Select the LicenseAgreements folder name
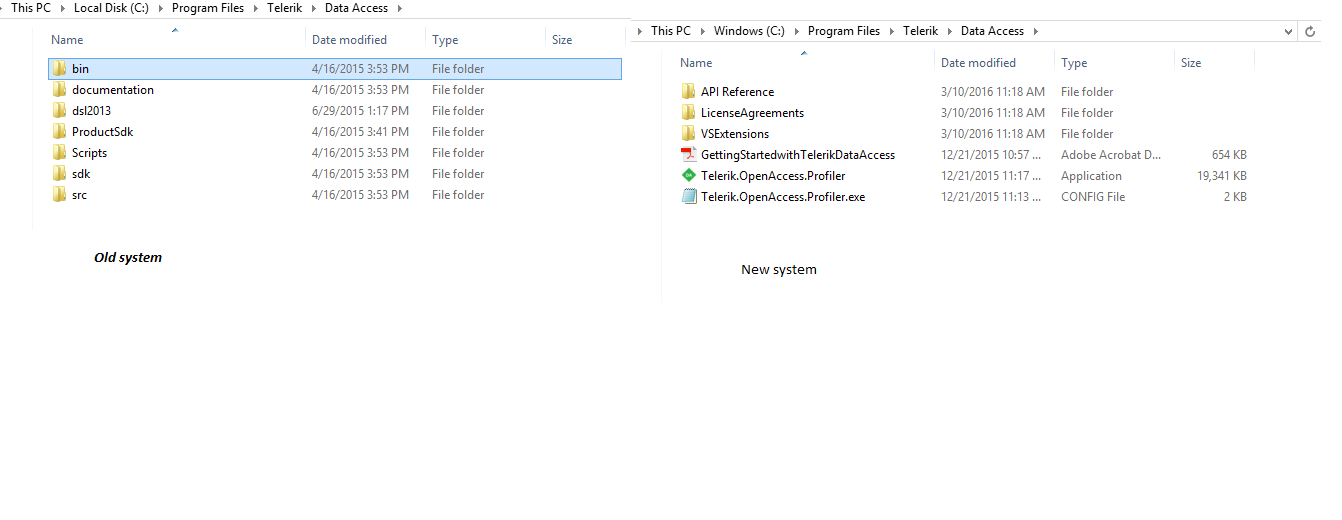The image size is (1342, 520). point(752,113)
